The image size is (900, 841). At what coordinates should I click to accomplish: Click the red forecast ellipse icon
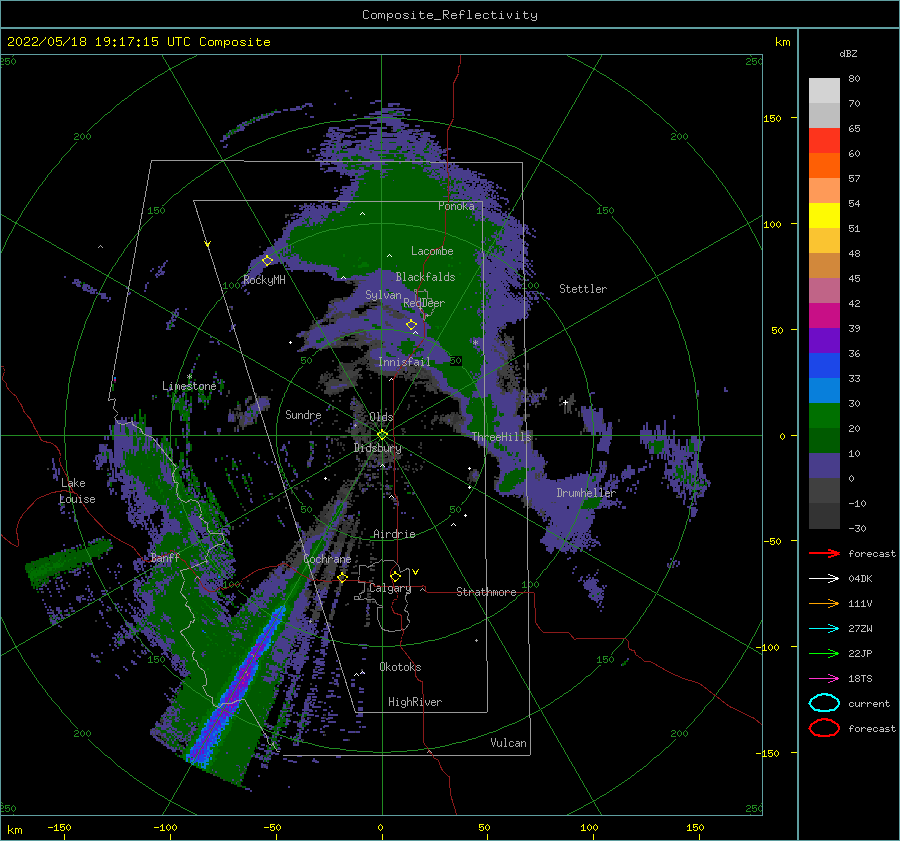(824, 728)
